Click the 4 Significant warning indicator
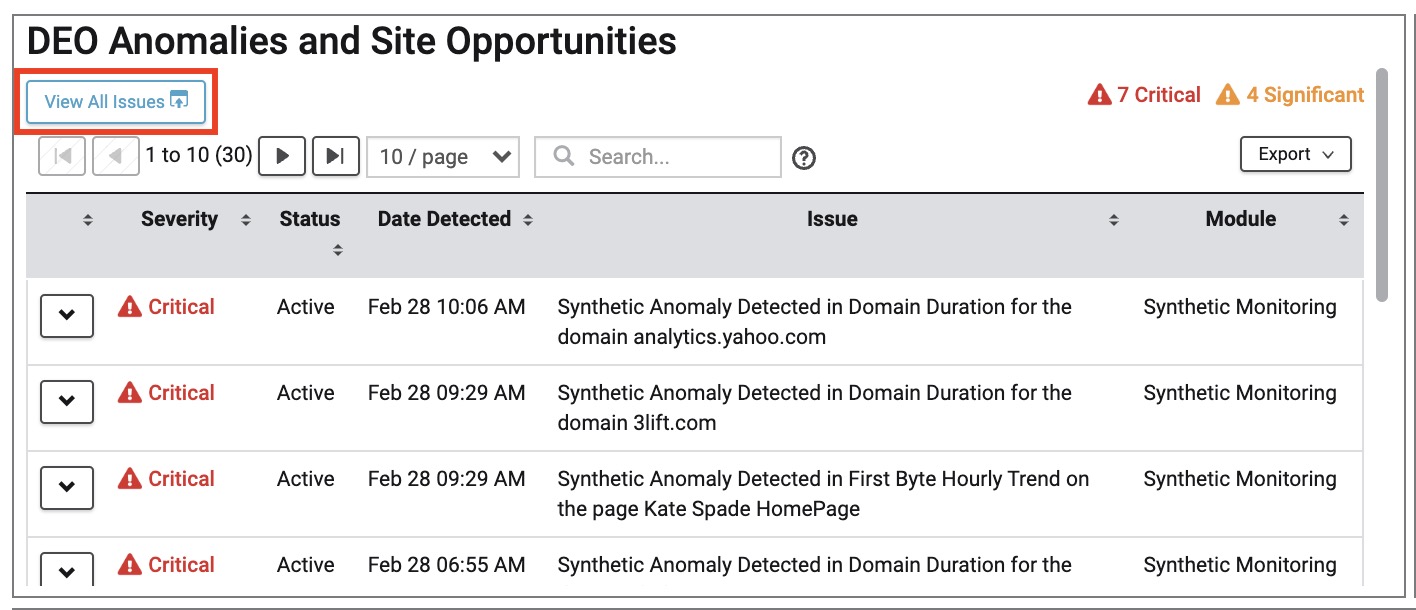 tap(1290, 95)
